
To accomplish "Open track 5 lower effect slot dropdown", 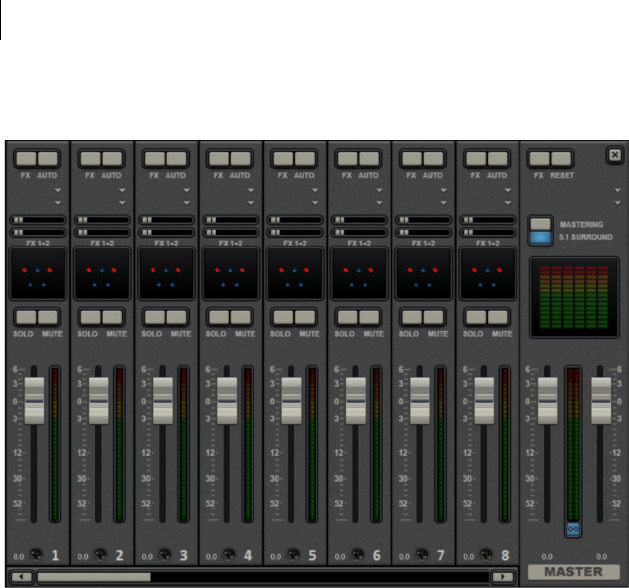I will (x=315, y=203).
